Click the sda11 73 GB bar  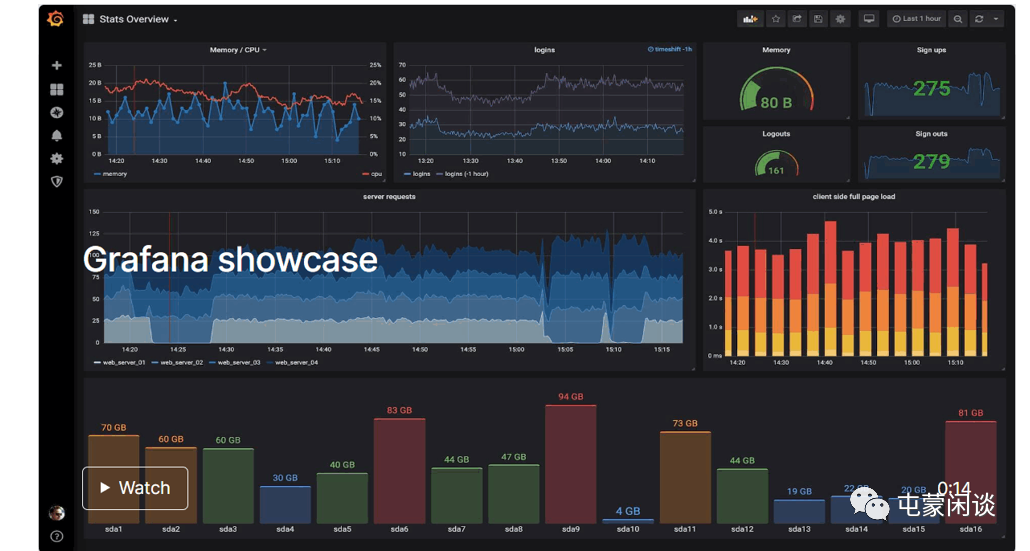point(685,477)
